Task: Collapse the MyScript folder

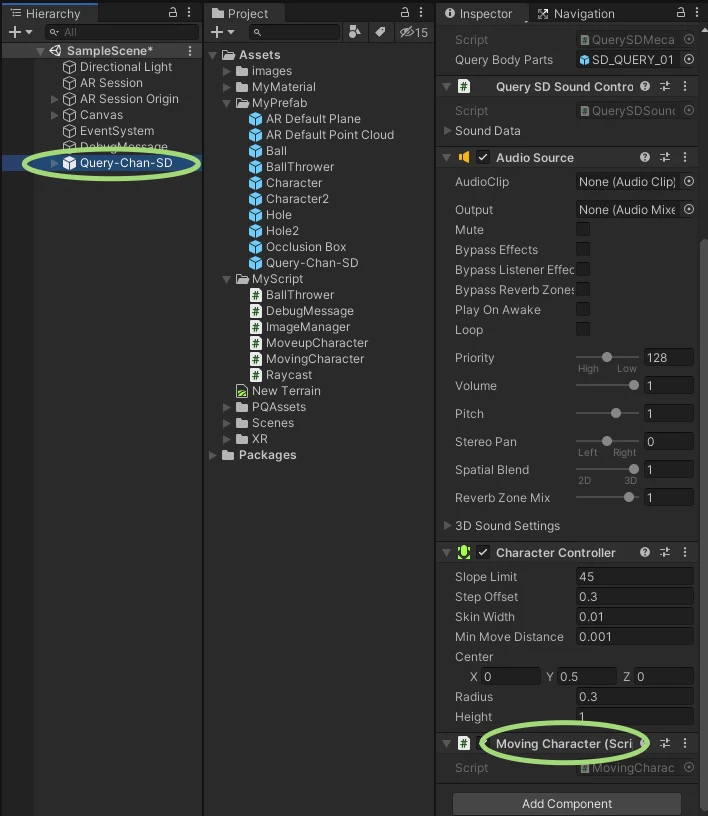Action: click(226, 279)
